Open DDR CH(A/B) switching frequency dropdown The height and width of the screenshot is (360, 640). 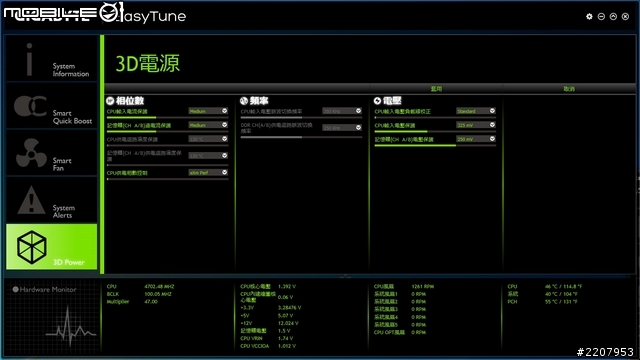point(342,128)
